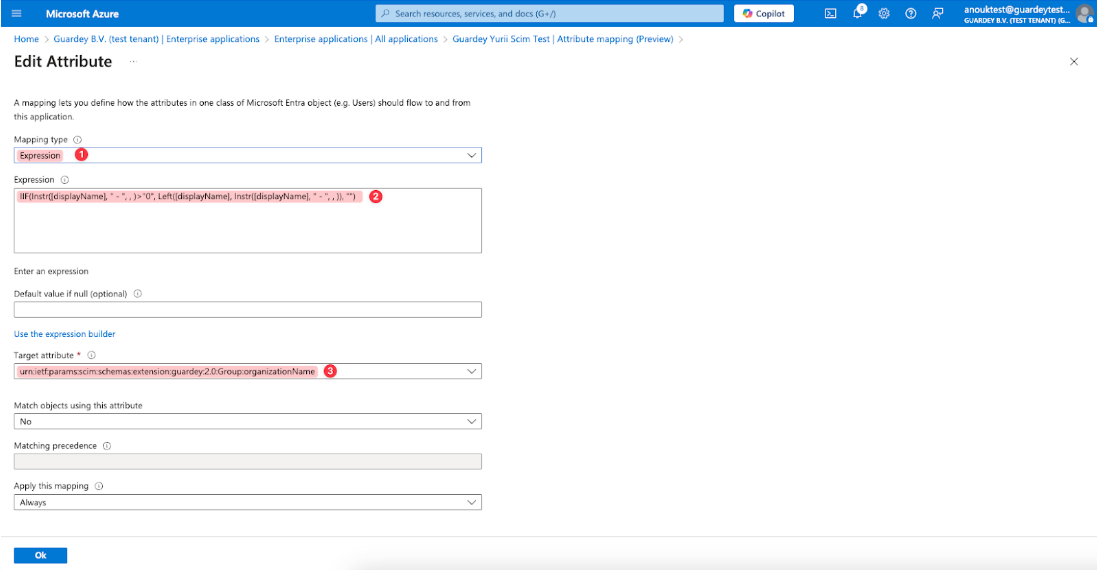Open the Azure portal hamburger menu
The height and width of the screenshot is (570, 1097).
[x=16, y=13]
